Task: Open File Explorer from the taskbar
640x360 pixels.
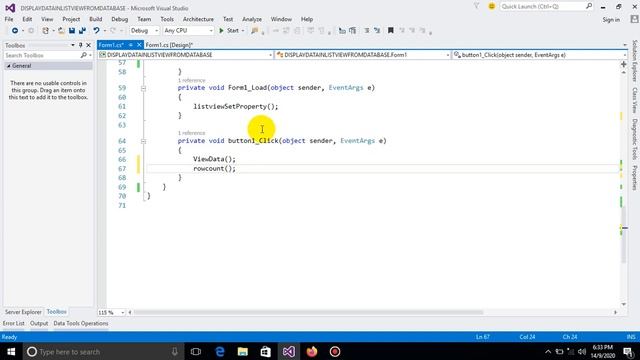Action: pos(242,352)
